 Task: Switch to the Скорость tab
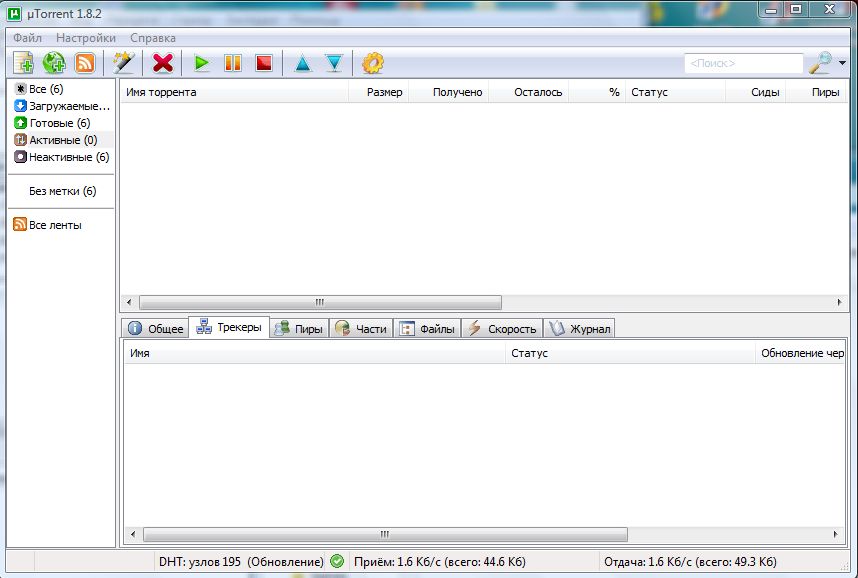[502, 328]
